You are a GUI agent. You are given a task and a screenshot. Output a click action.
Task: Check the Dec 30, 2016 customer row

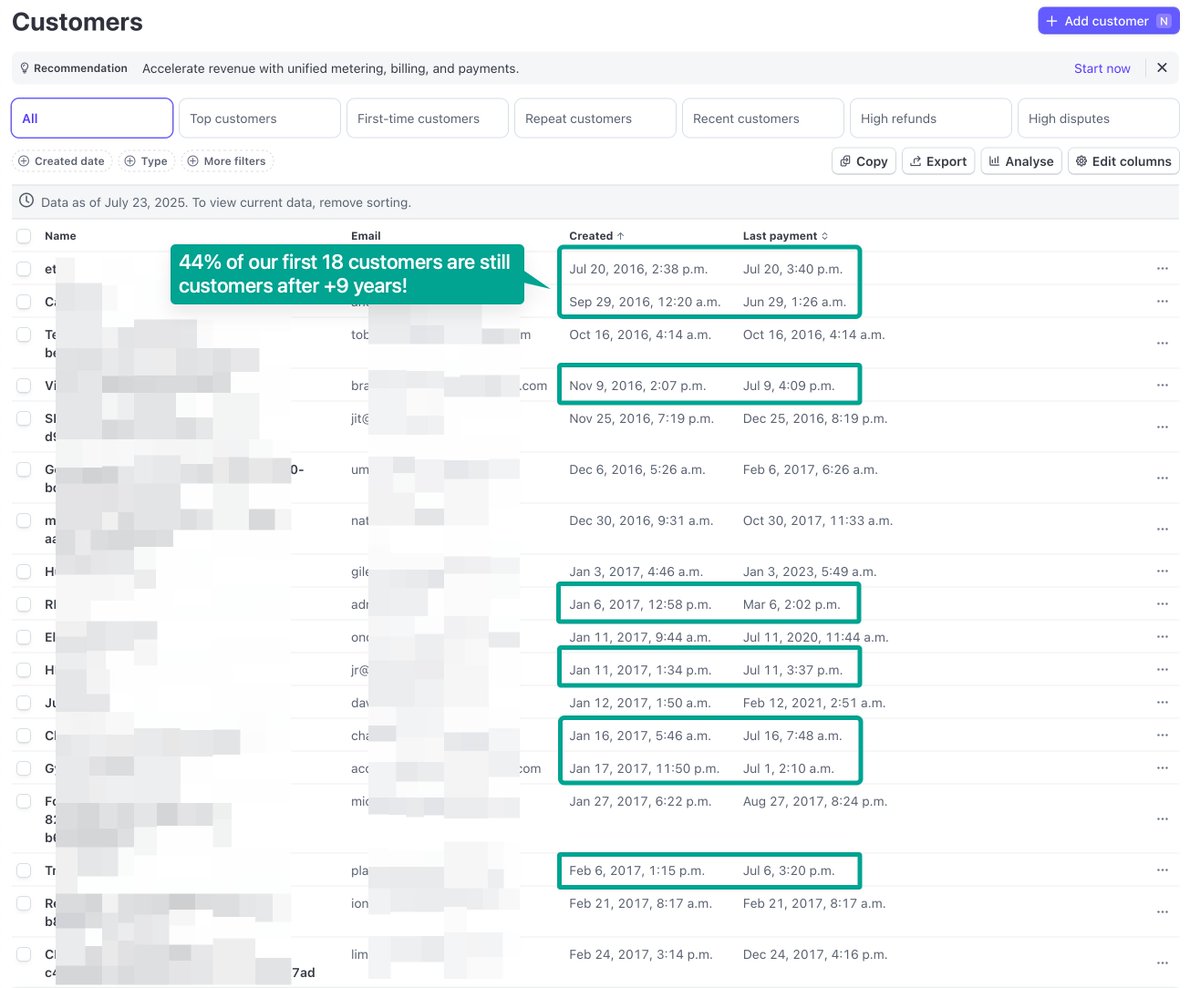(x=24, y=521)
